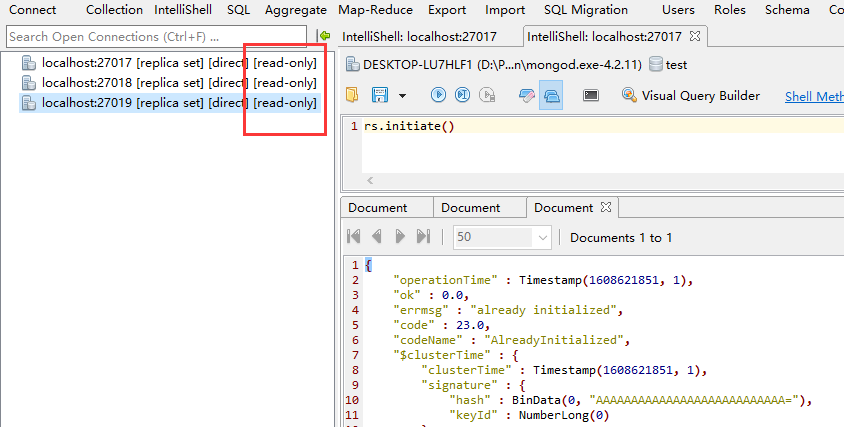Image resolution: width=844 pixels, height=427 pixels.
Task: Switch to the second Document result tab
Action: point(470,208)
